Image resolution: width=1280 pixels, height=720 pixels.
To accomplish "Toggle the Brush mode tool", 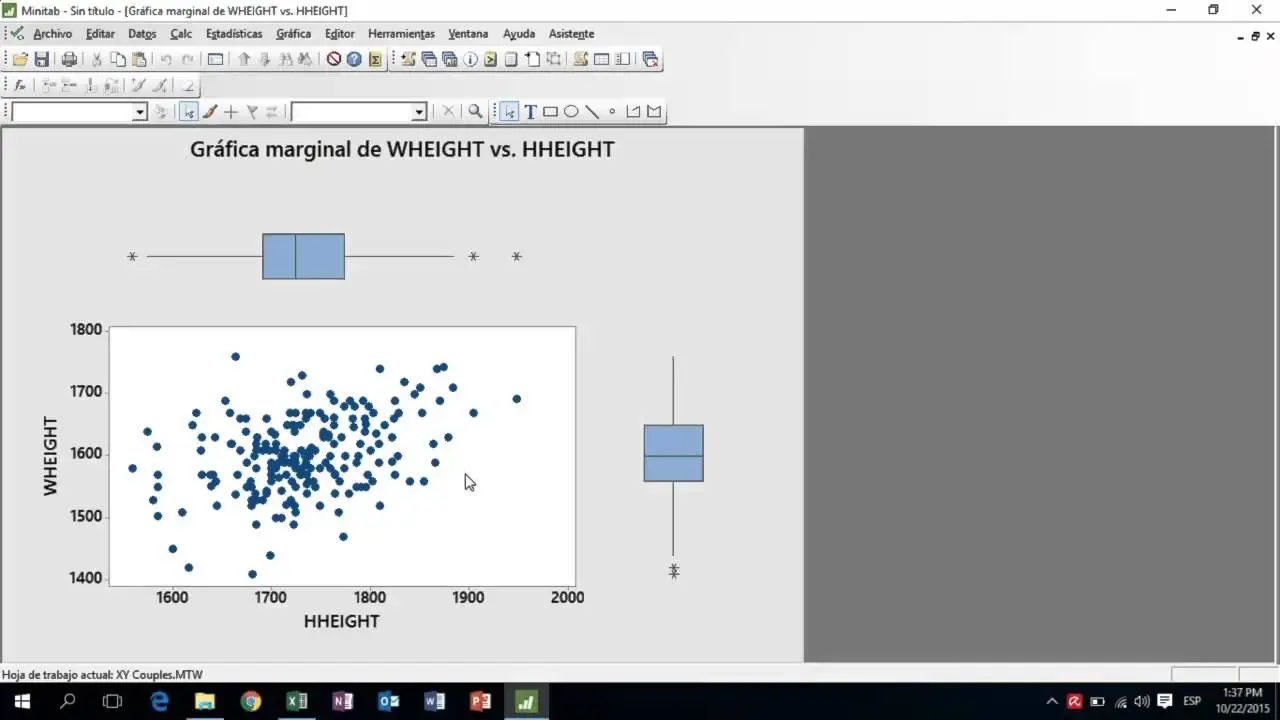I will pyautogui.click(x=210, y=112).
